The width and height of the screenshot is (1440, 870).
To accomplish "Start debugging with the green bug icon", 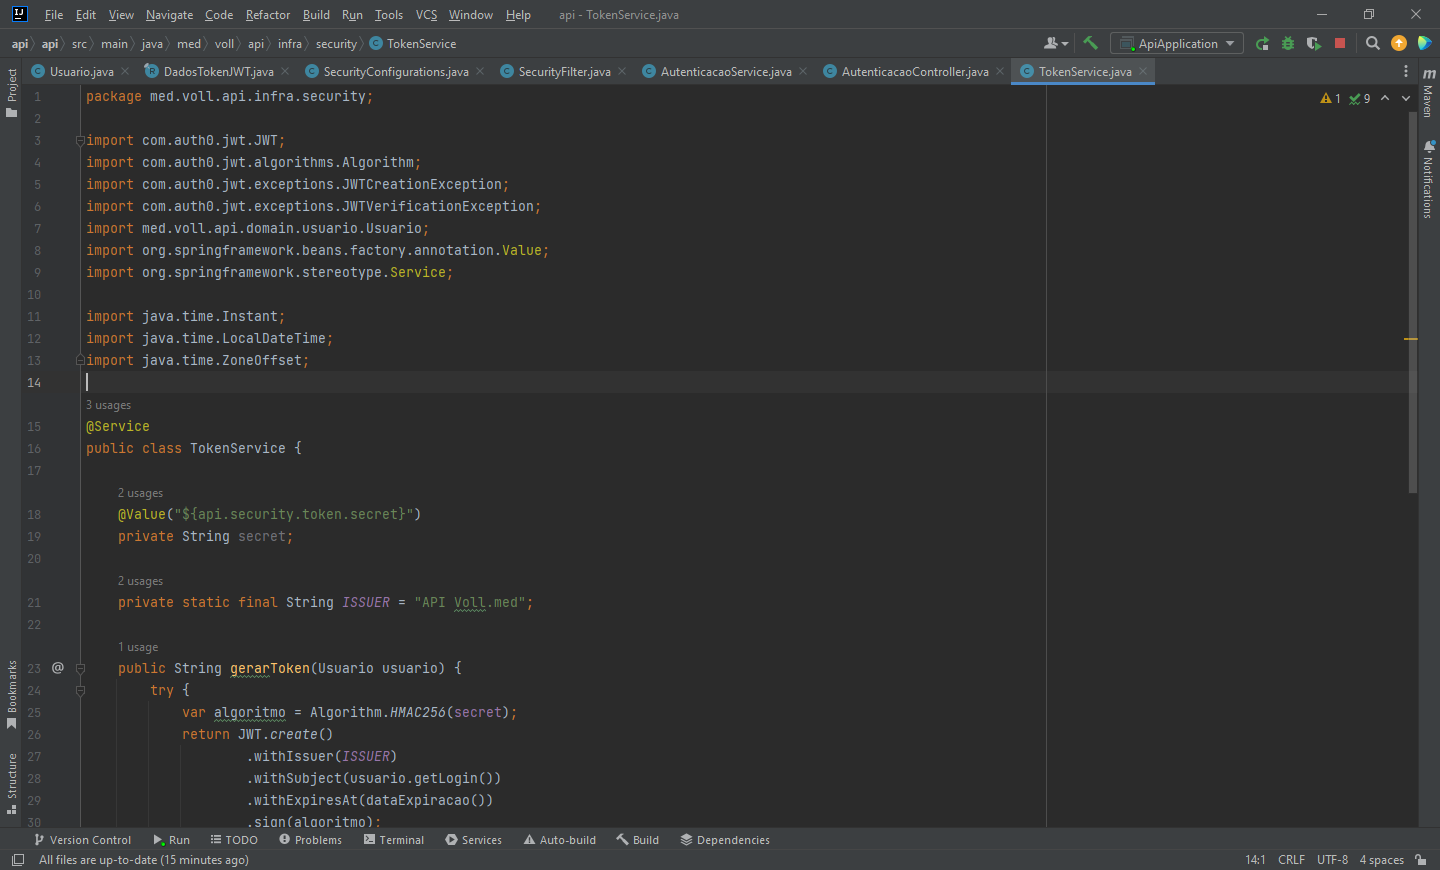I will point(1288,43).
